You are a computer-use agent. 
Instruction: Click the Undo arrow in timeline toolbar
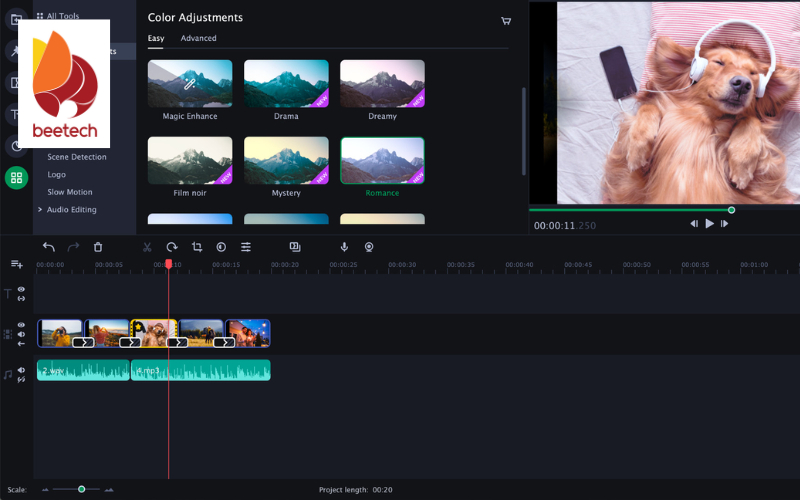pos(49,247)
